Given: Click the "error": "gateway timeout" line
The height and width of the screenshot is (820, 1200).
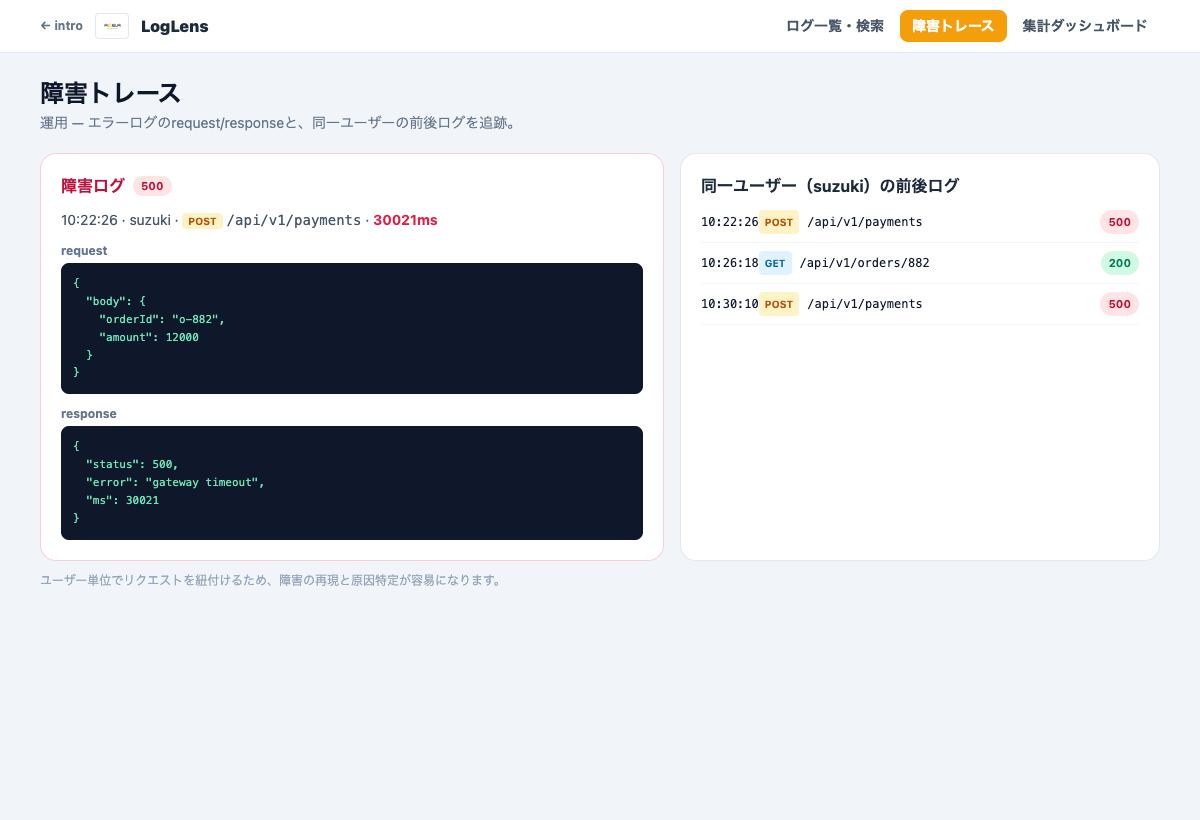Looking at the screenshot, I should [x=175, y=482].
